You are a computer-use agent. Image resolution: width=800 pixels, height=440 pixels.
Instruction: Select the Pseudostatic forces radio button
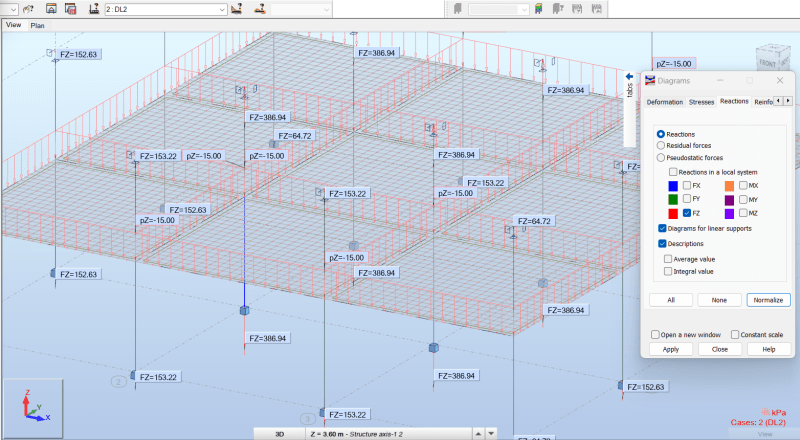(661, 158)
